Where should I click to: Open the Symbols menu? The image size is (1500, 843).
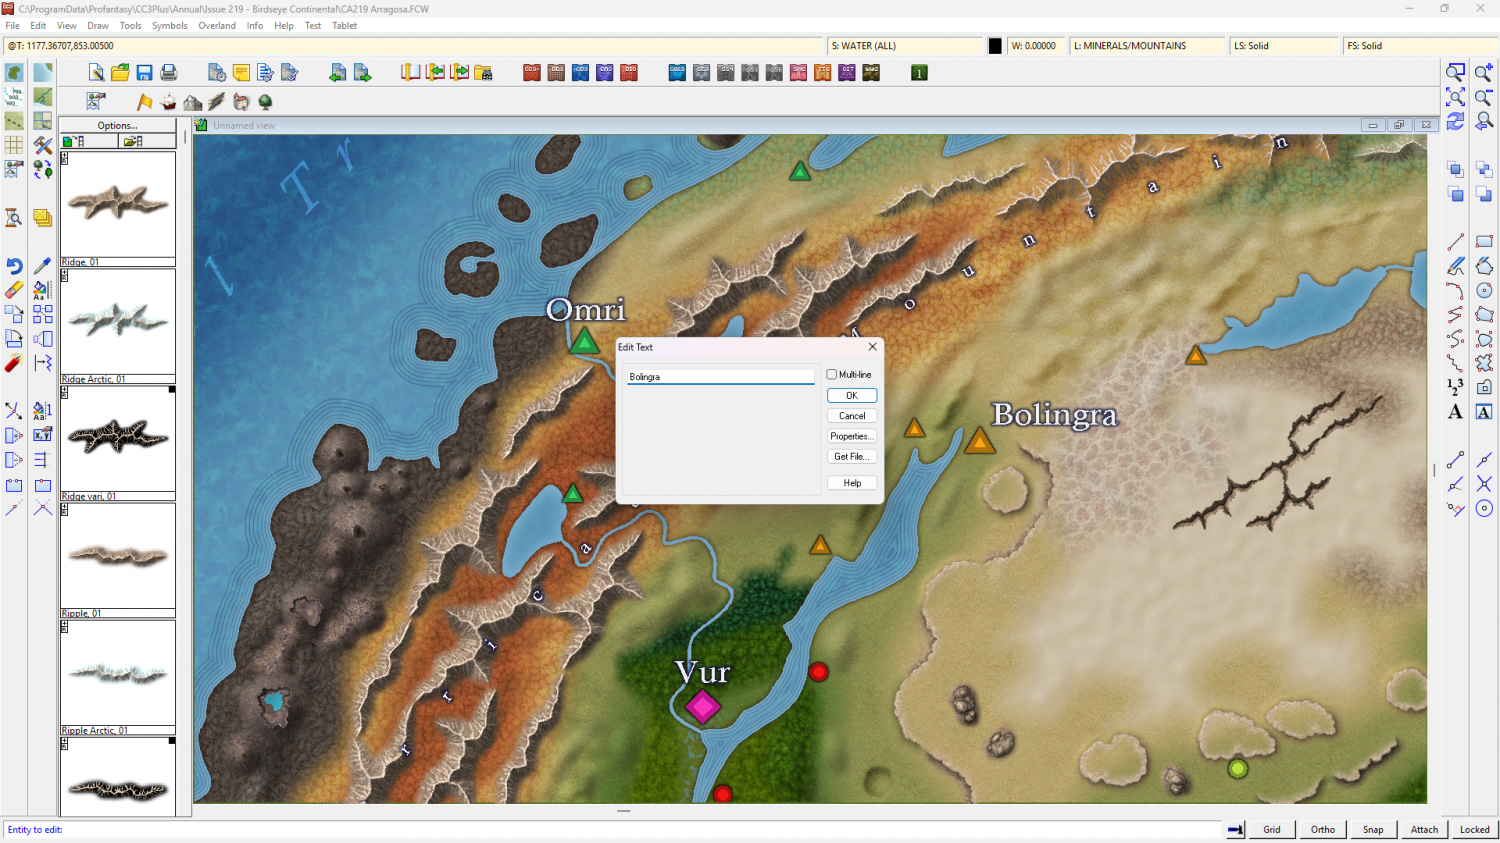point(169,26)
